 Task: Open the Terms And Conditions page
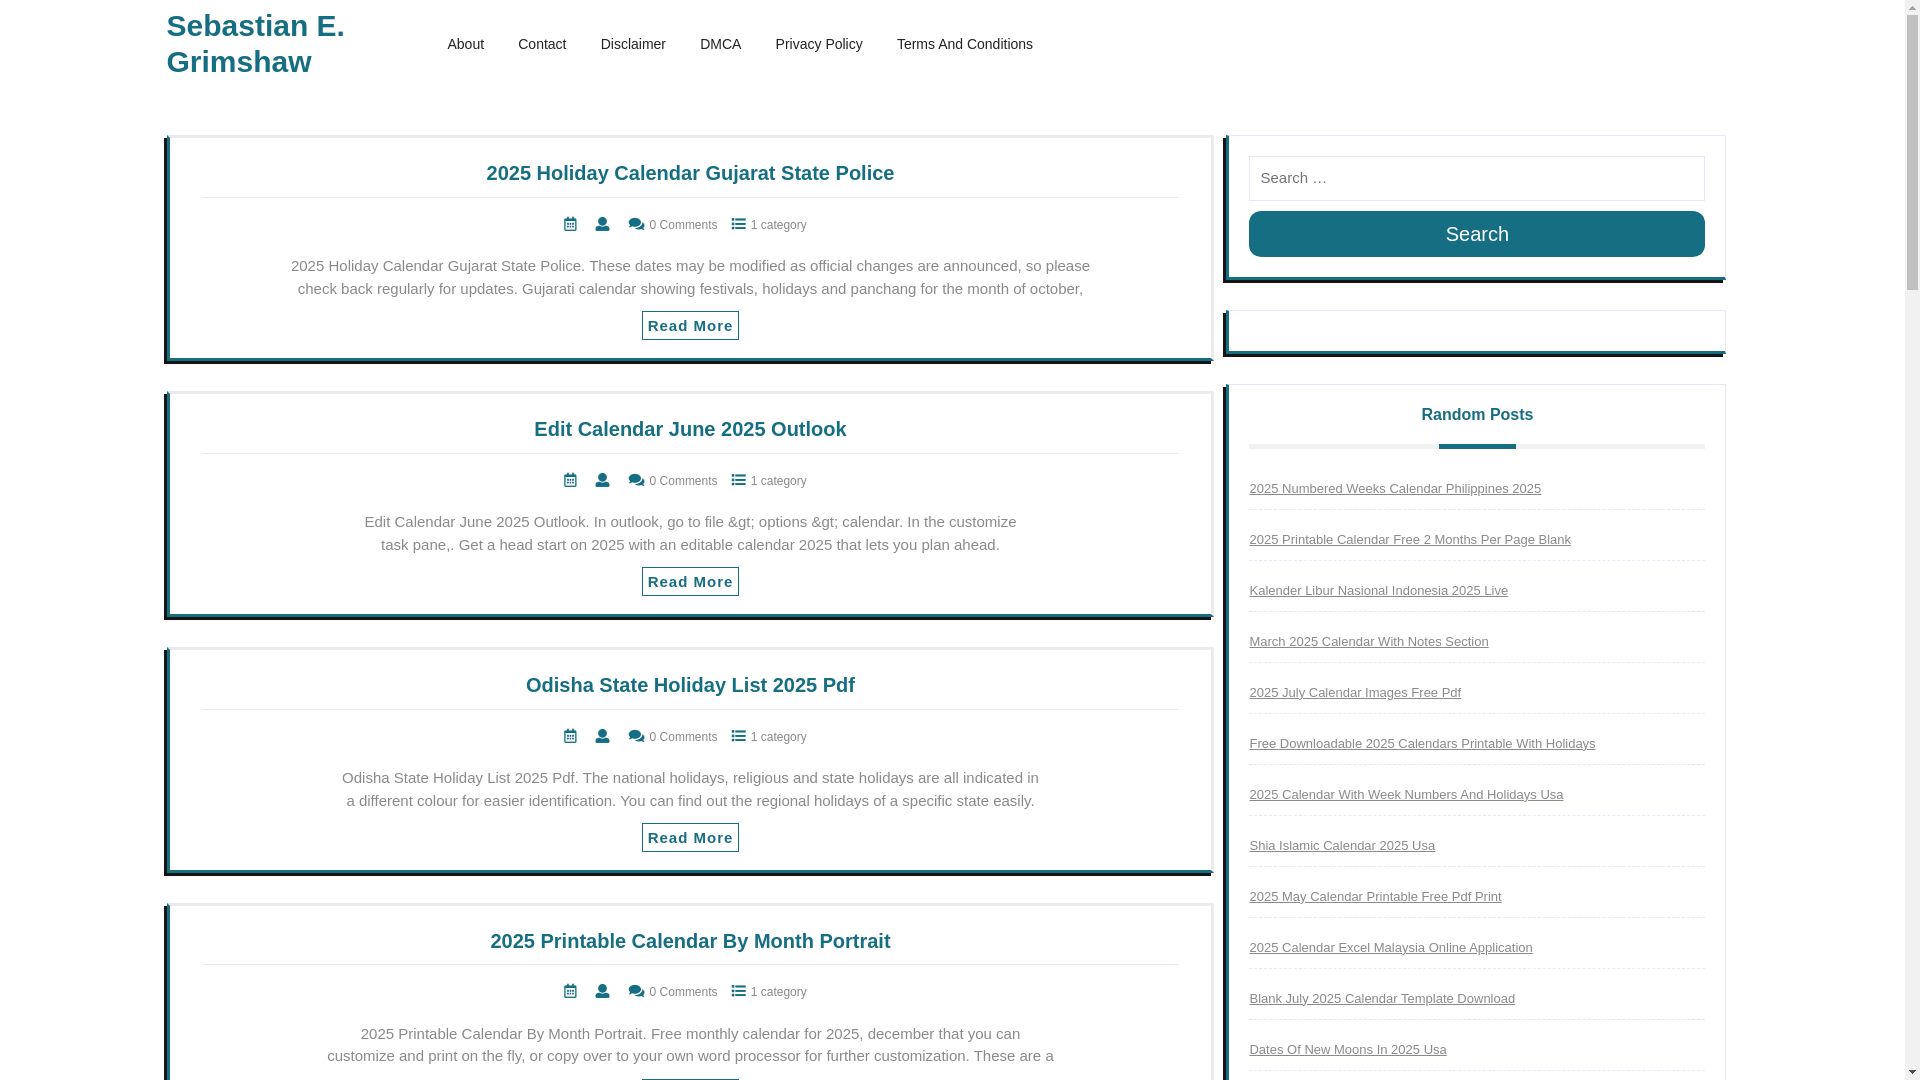click(x=965, y=44)
